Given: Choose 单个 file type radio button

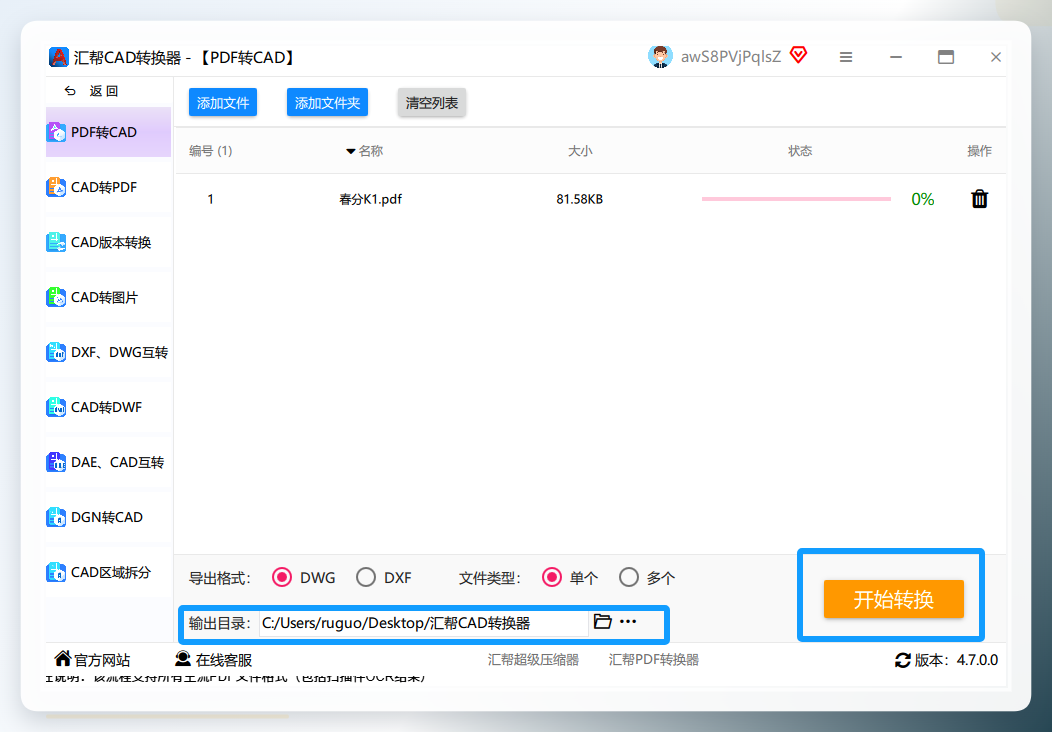Looking at the screenshot, I should (x=551, y=577).
